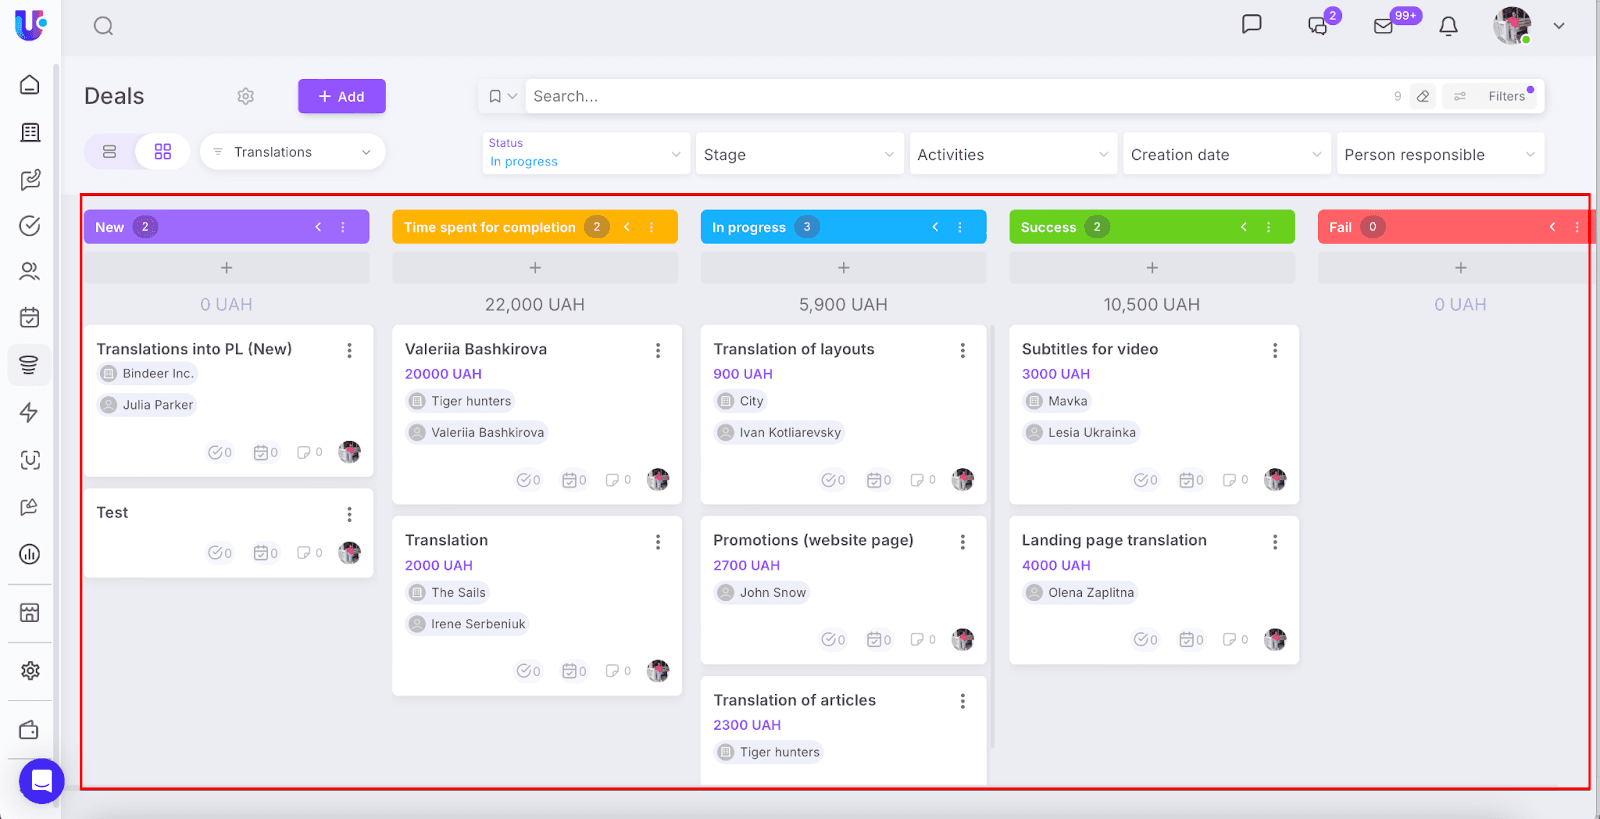1600x819 pixels.
Task: Switch to kanban board view
Action: click(x=163, y=152)
